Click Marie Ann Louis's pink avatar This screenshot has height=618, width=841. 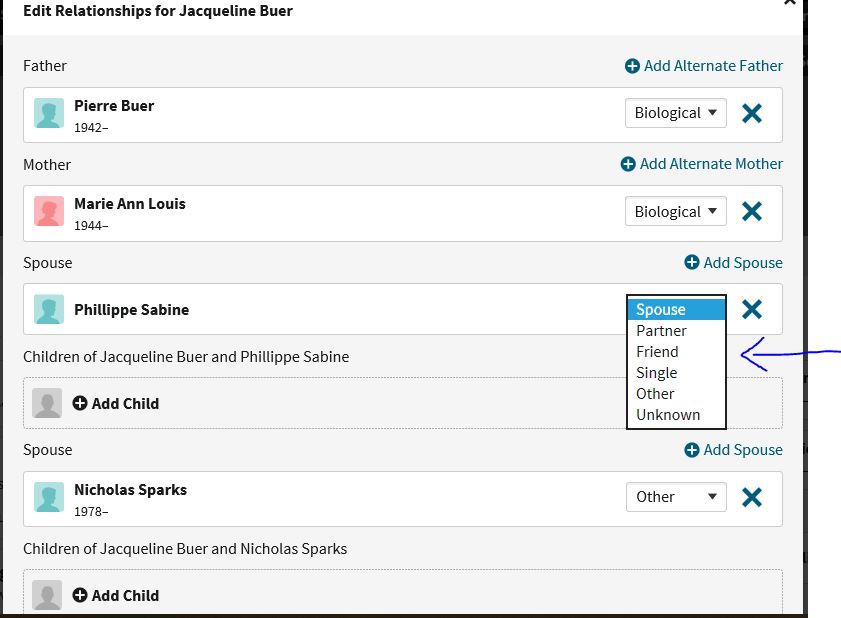[x=49, y=211]
